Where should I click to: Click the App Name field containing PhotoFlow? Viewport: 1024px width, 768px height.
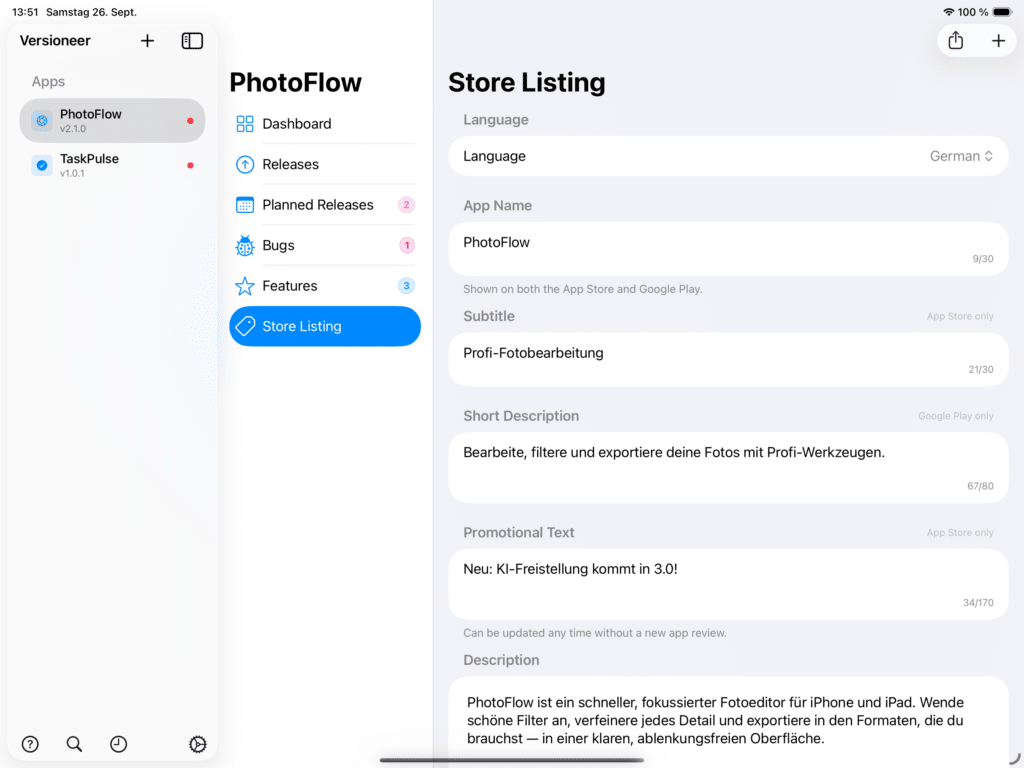[728, 249]
